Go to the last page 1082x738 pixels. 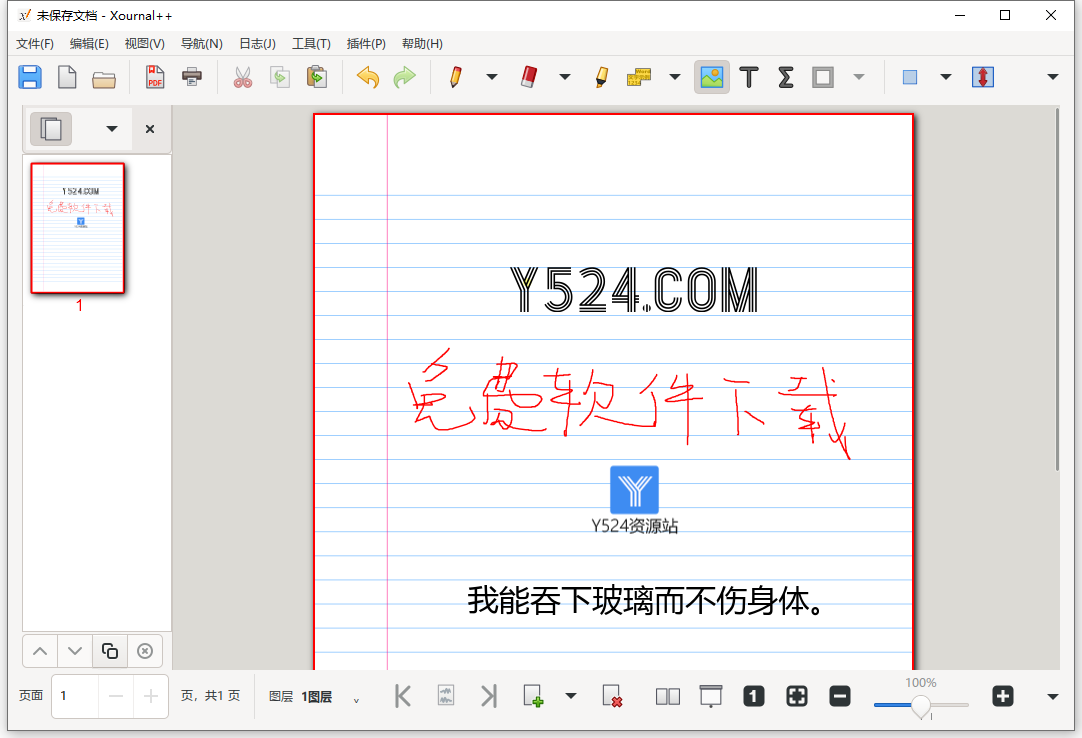489,696
